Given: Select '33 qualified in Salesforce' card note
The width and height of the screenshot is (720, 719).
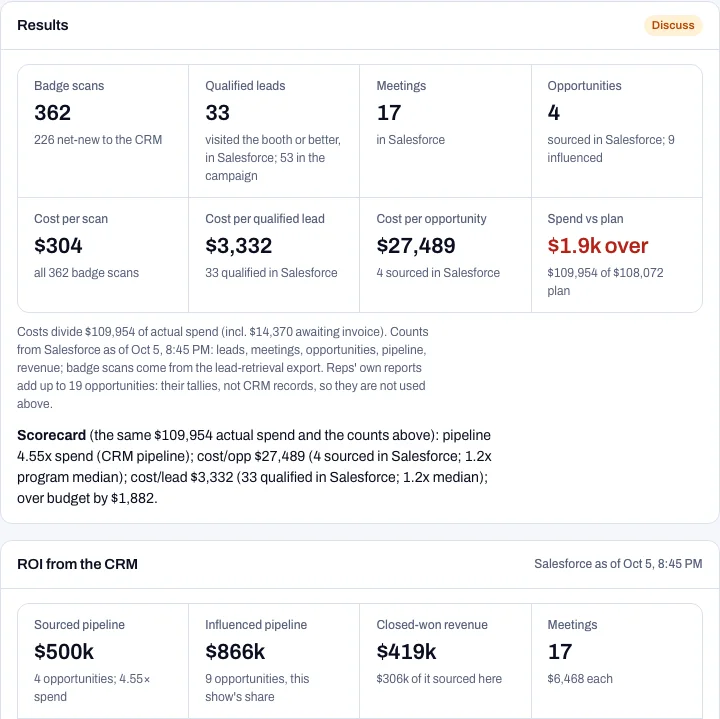Looking at the screenshot, I should coord(271,273).
